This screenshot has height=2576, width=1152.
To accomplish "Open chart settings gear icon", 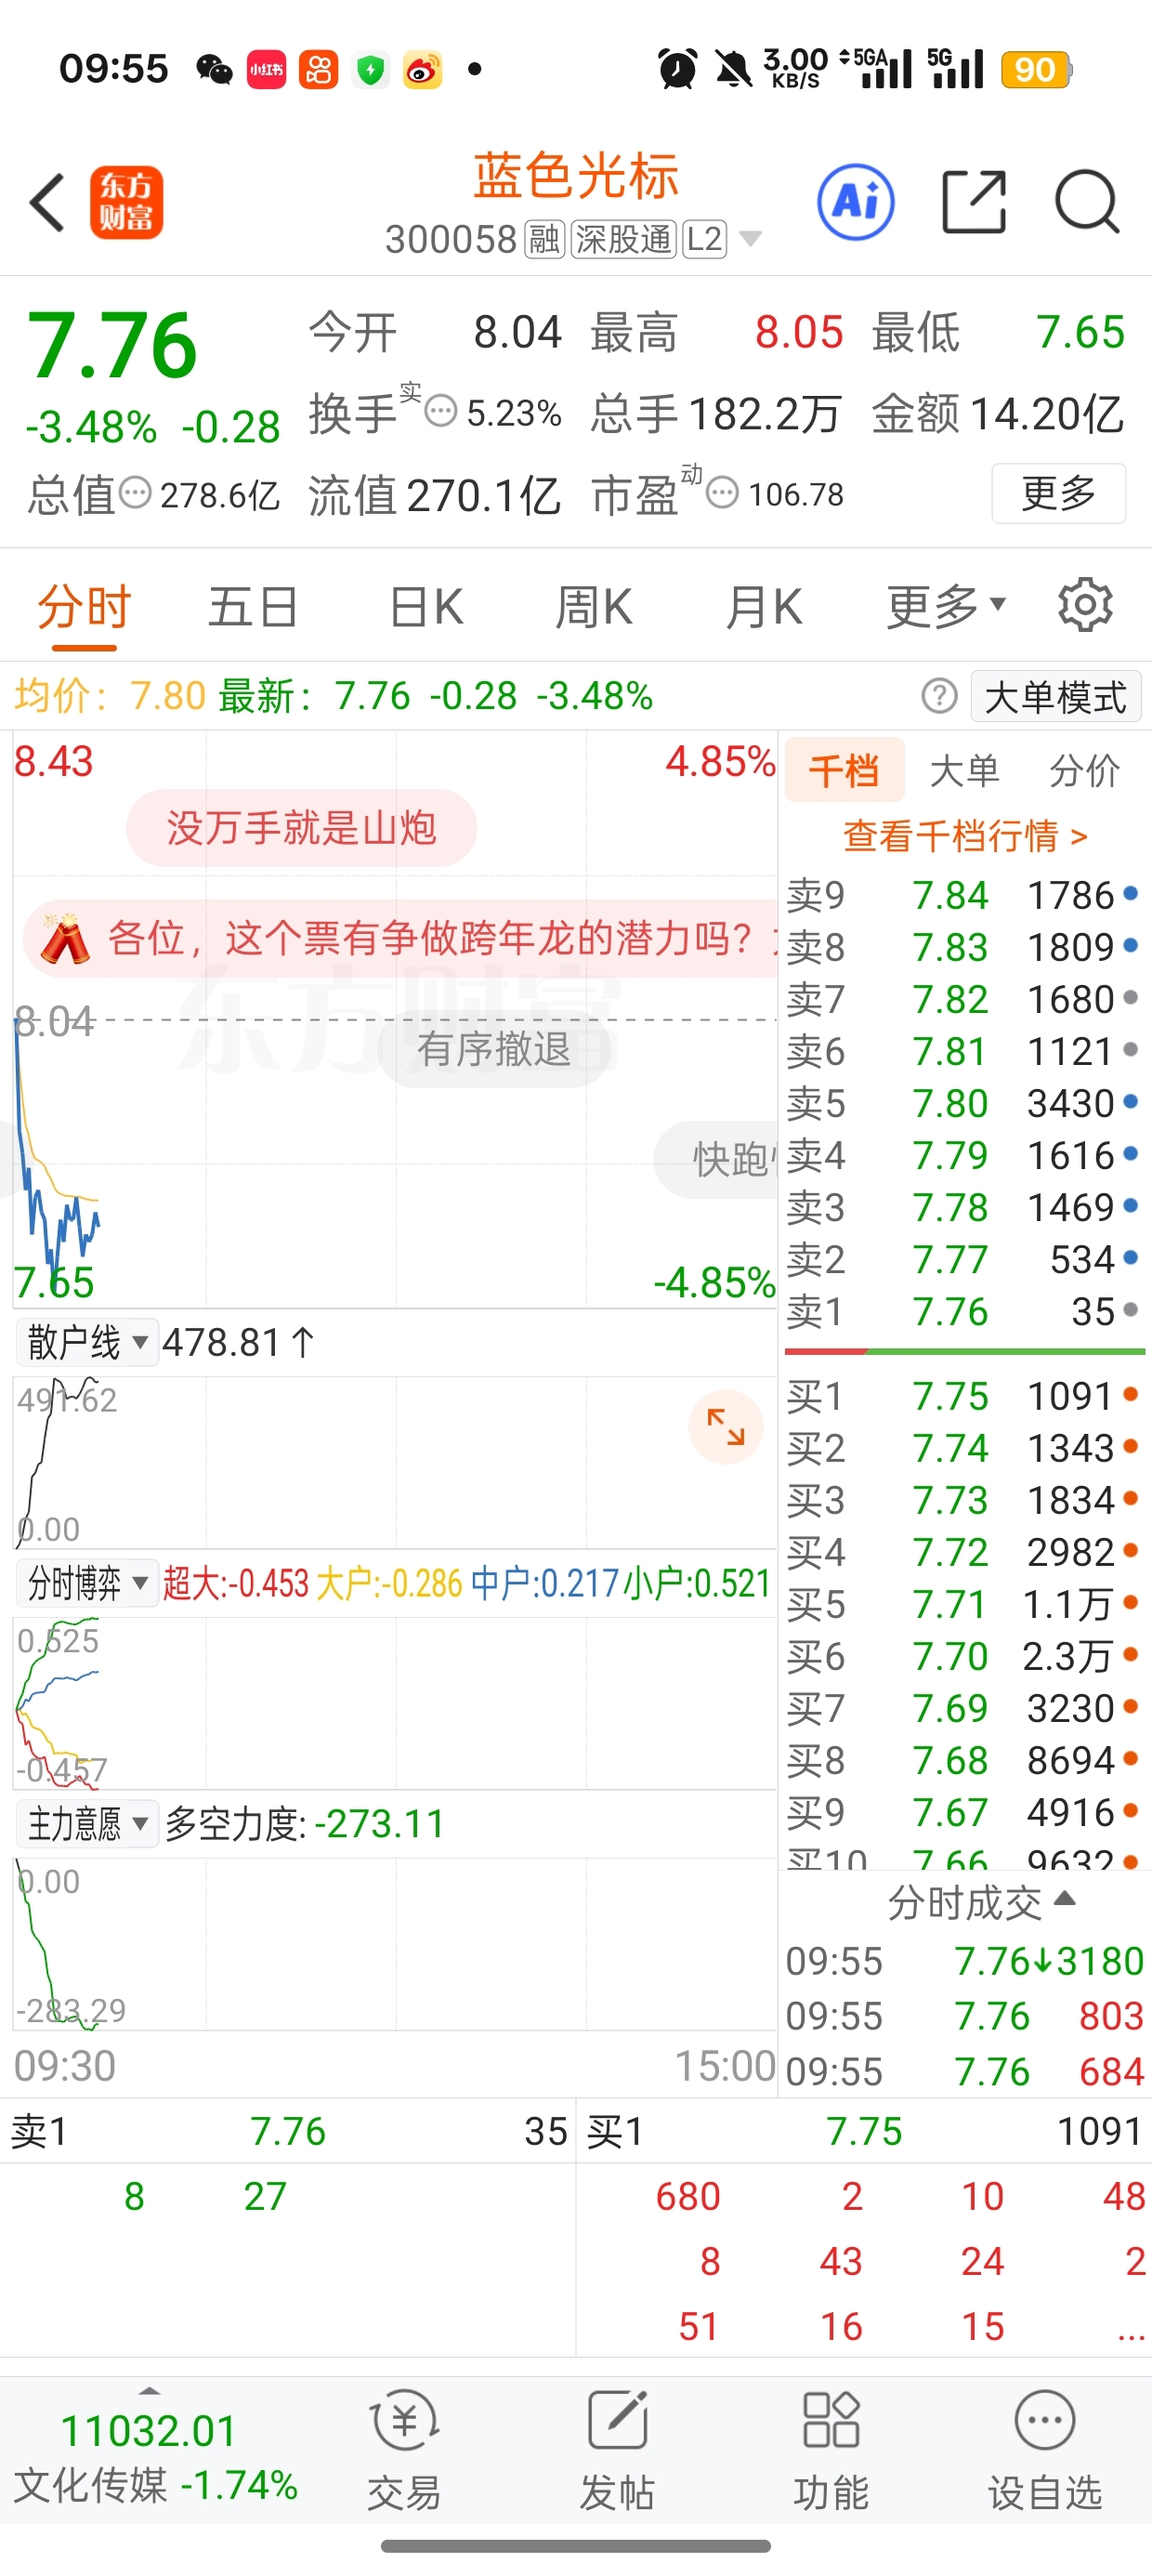I will [x=1085, y=605].
